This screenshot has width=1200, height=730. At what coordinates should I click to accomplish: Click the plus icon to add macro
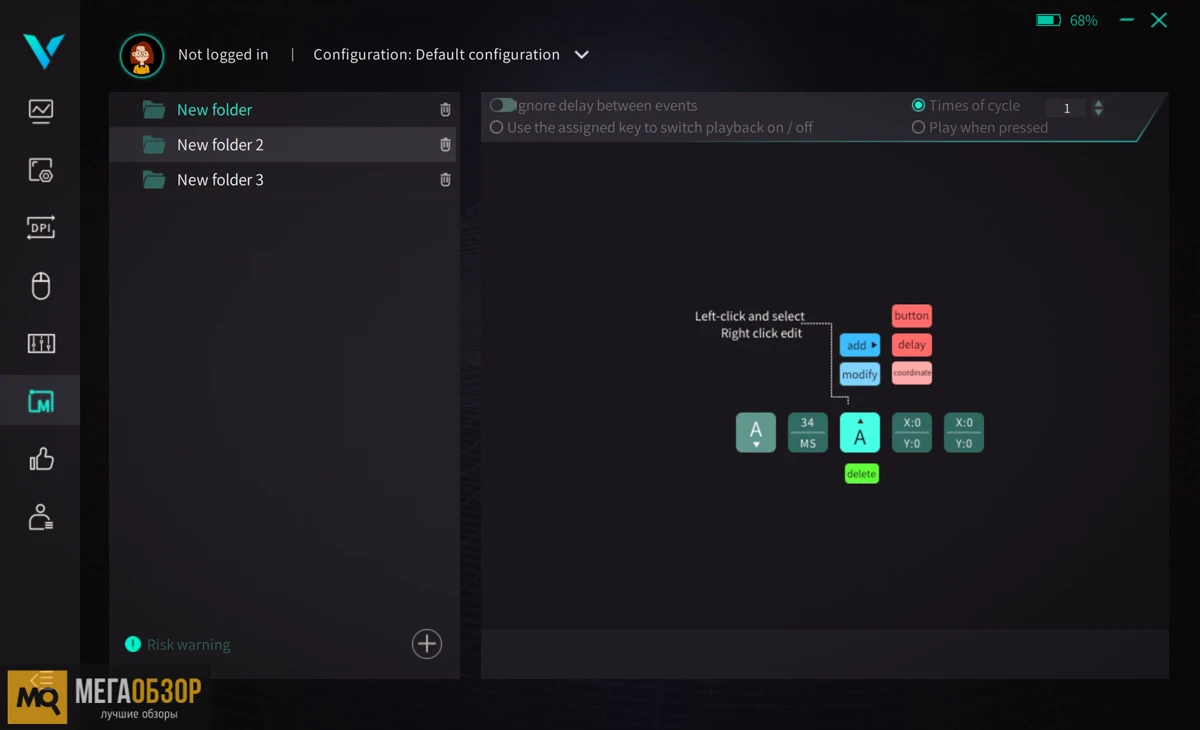(427, 644)
